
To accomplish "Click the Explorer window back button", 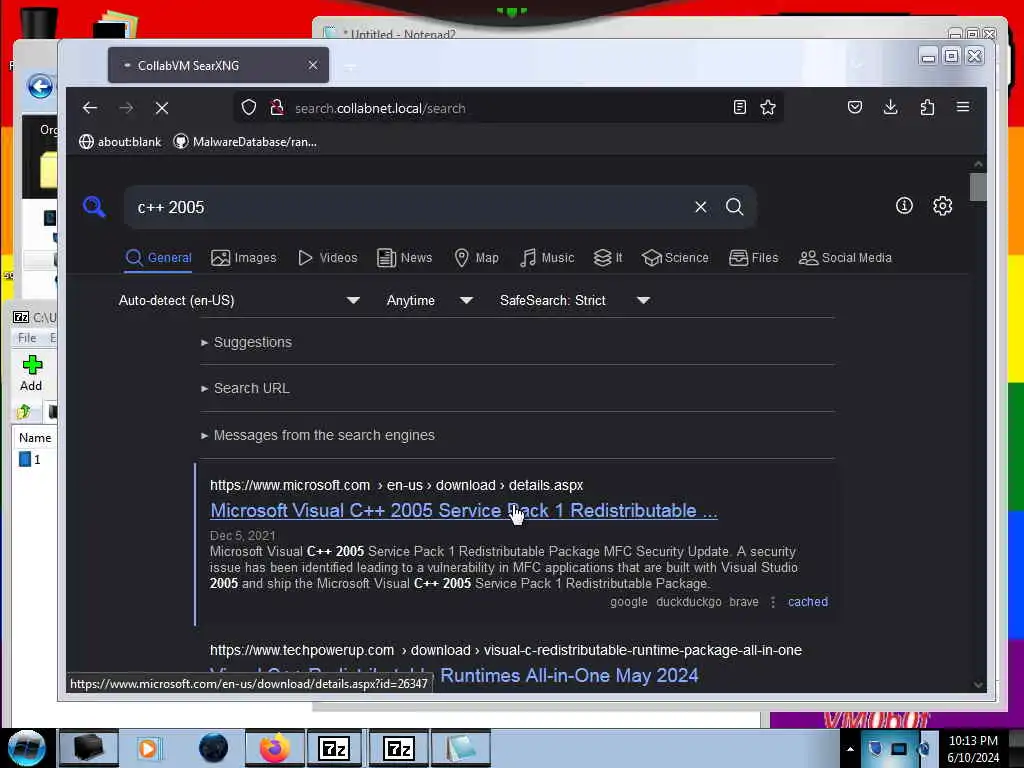I will coord(40,86).
